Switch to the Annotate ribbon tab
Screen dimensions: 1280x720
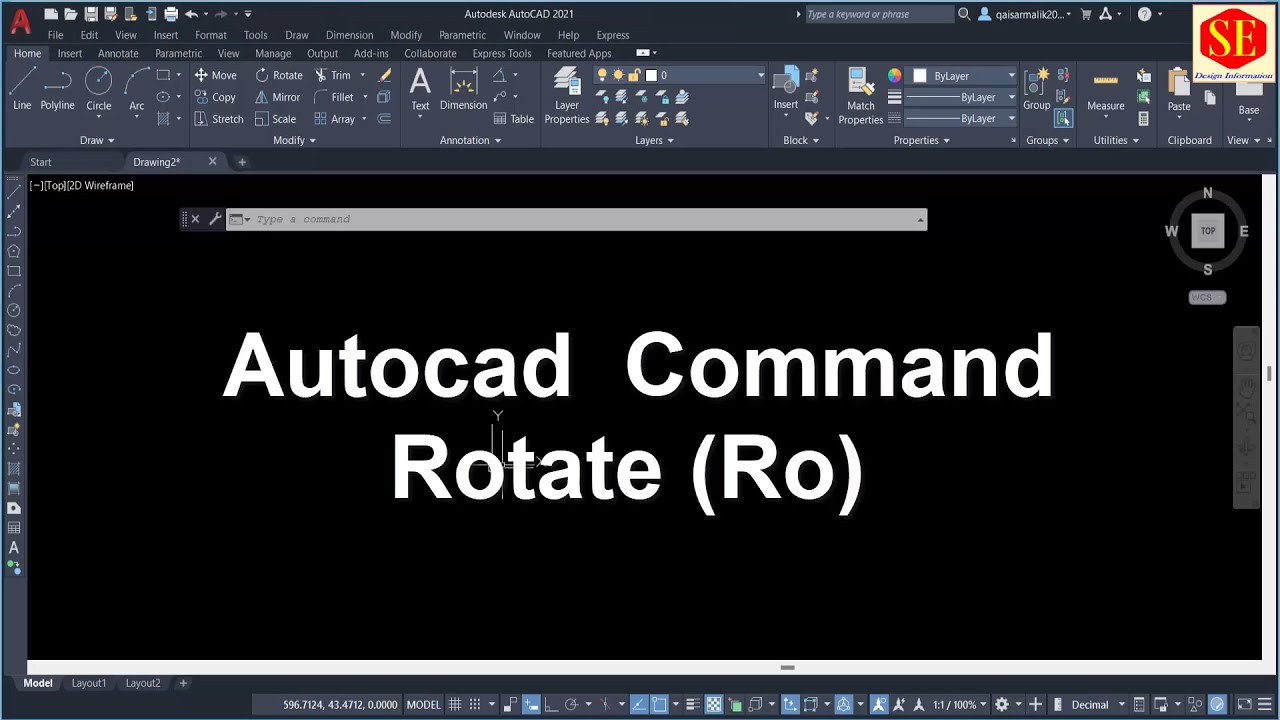[x=118, y=53]
